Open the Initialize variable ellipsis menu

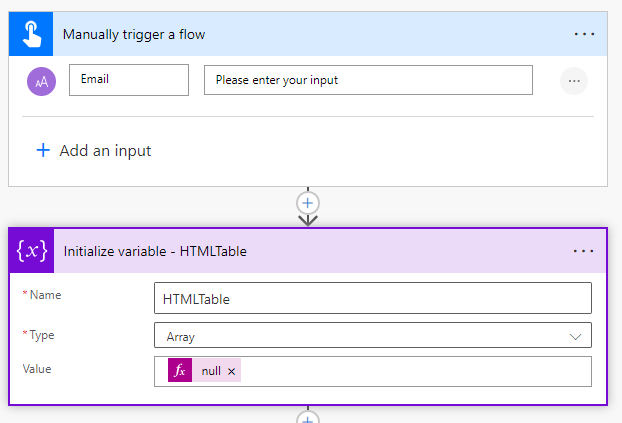584,251
